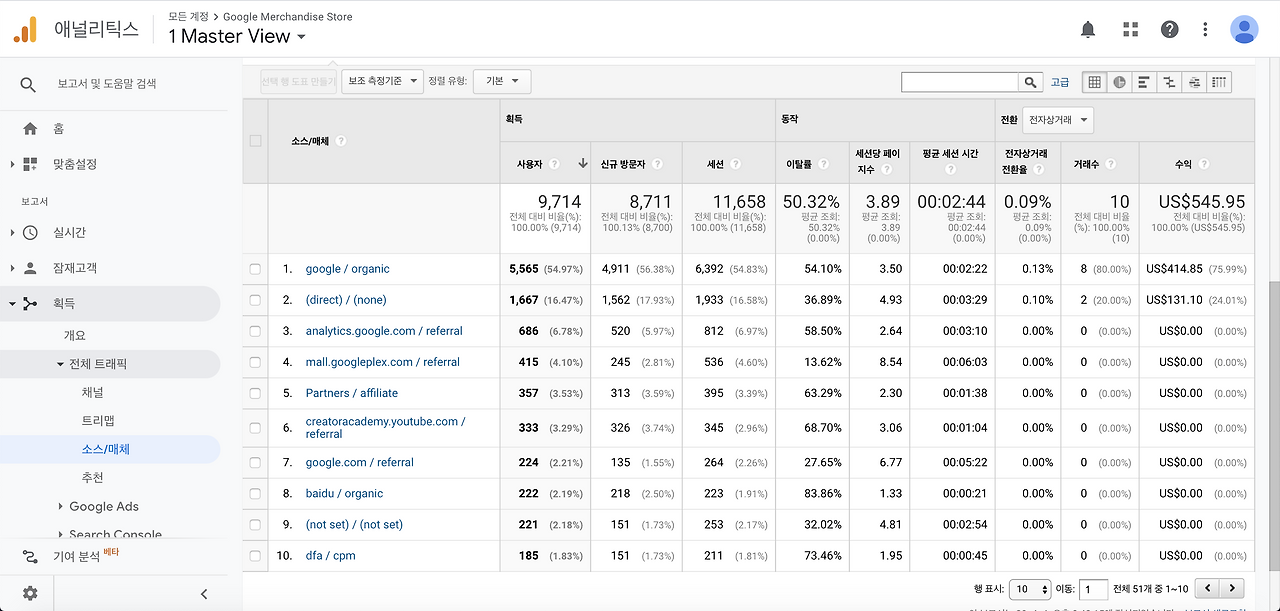Check the Partners / affiliate row
Image resolution: width=1280 pixels, height=611 pixels.
255,393
